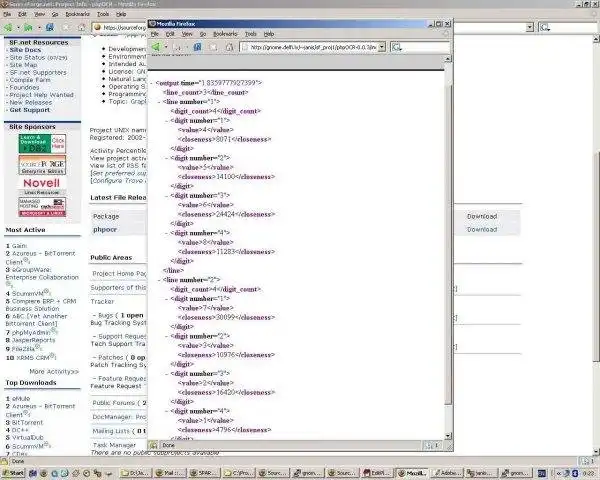Image resolution: width=600 pixels, height=480 pixels.
Task: Open URL history dropdown in front window
Action: click(x=382, y=47)
